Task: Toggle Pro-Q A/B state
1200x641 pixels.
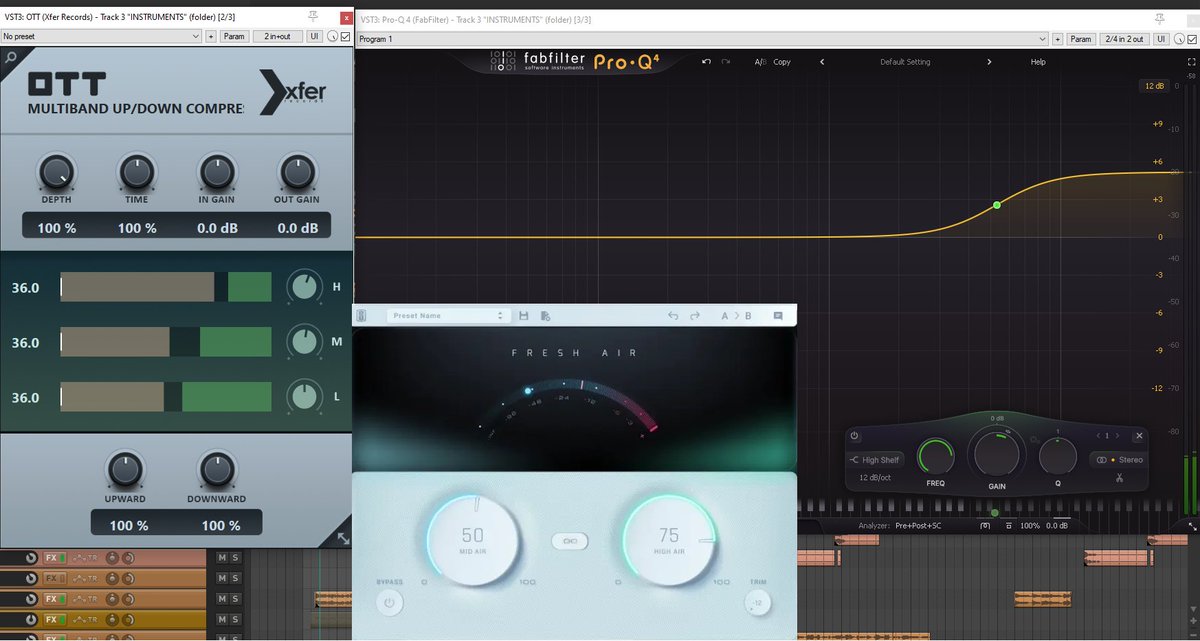Action: coord(759,62)
